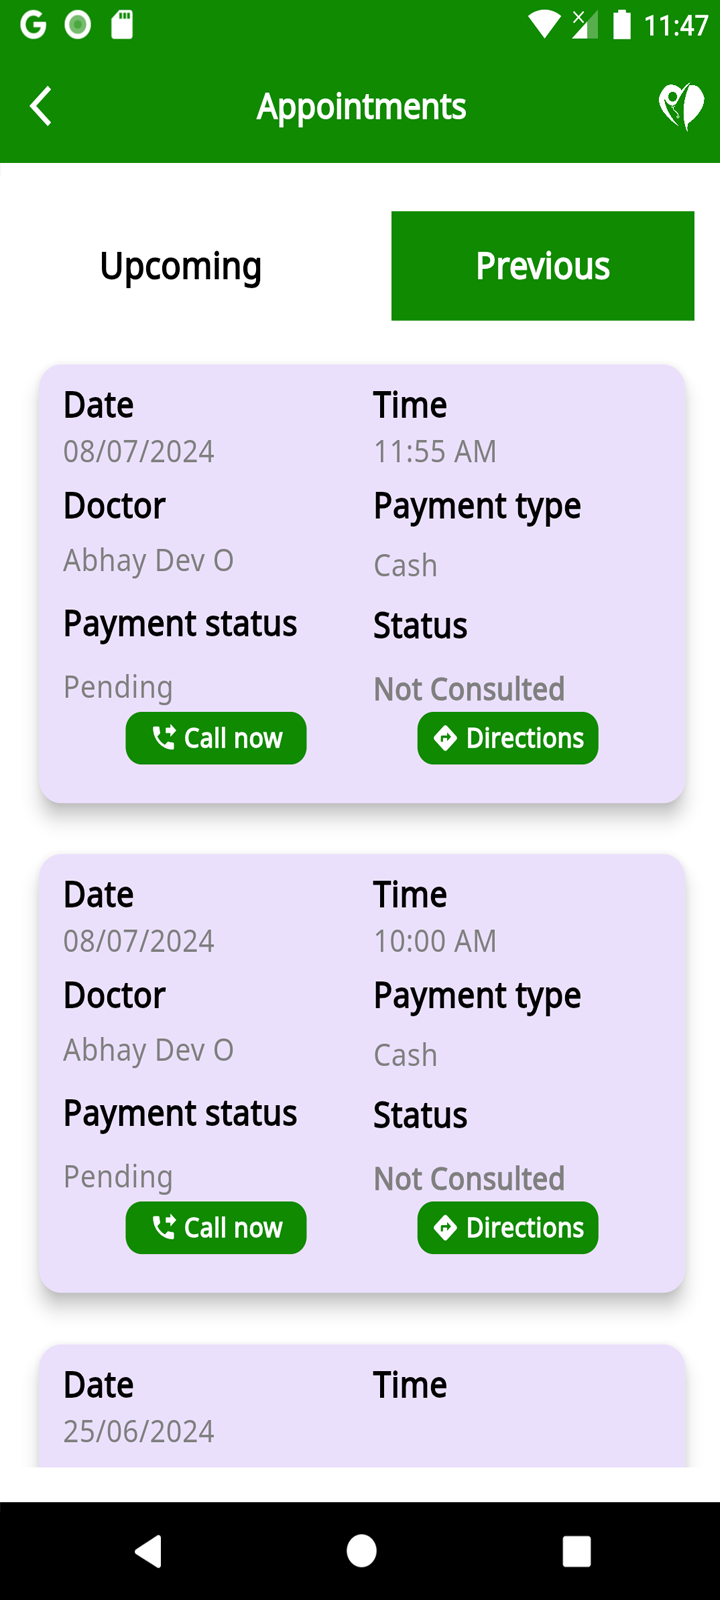Tap the SD card icon in status bar
The height and width of the screenshot is (1600, 720).
point(122,24)
